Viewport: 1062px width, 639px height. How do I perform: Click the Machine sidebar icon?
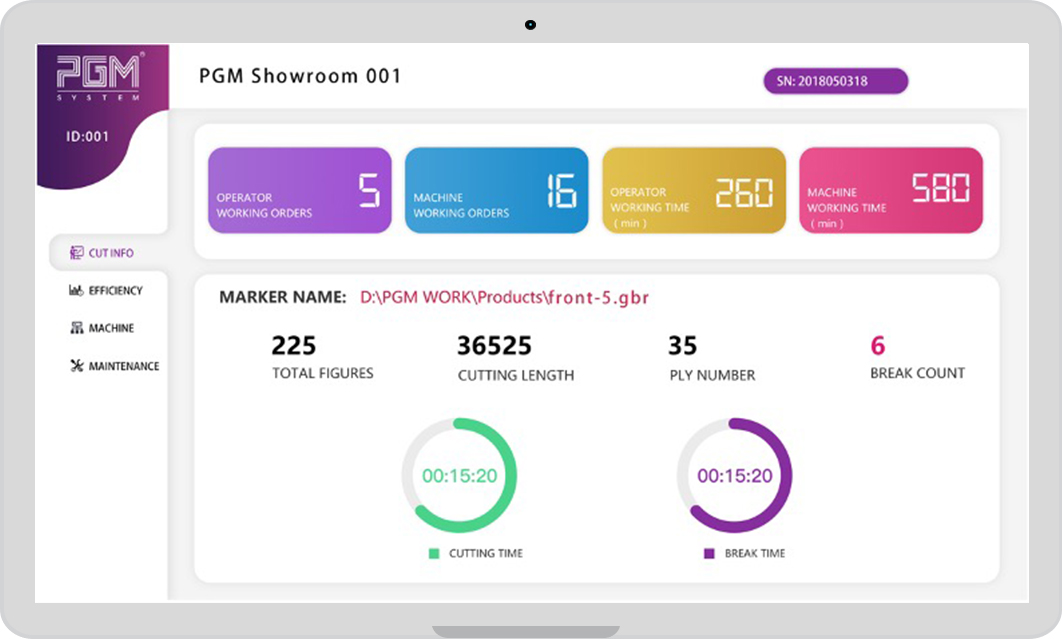coord(77,328)
